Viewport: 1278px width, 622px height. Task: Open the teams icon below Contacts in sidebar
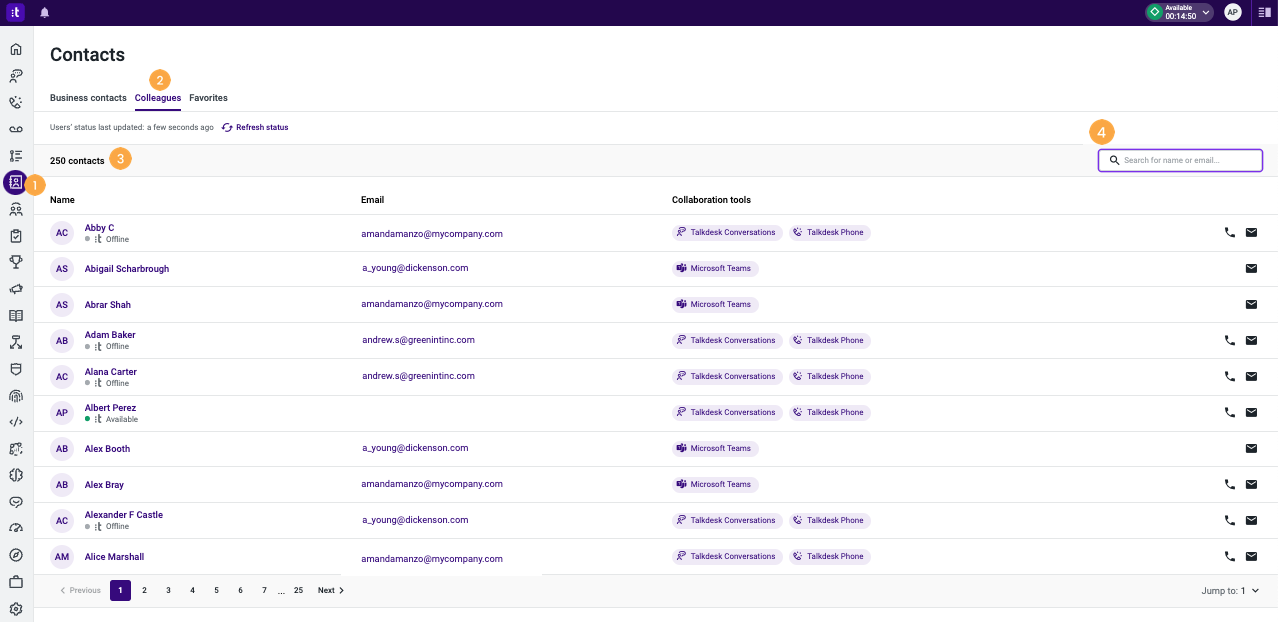15,209
